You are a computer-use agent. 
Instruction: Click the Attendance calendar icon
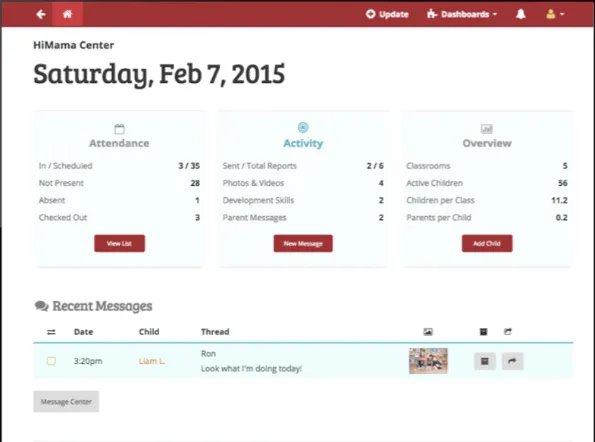(x=119, y=129)
